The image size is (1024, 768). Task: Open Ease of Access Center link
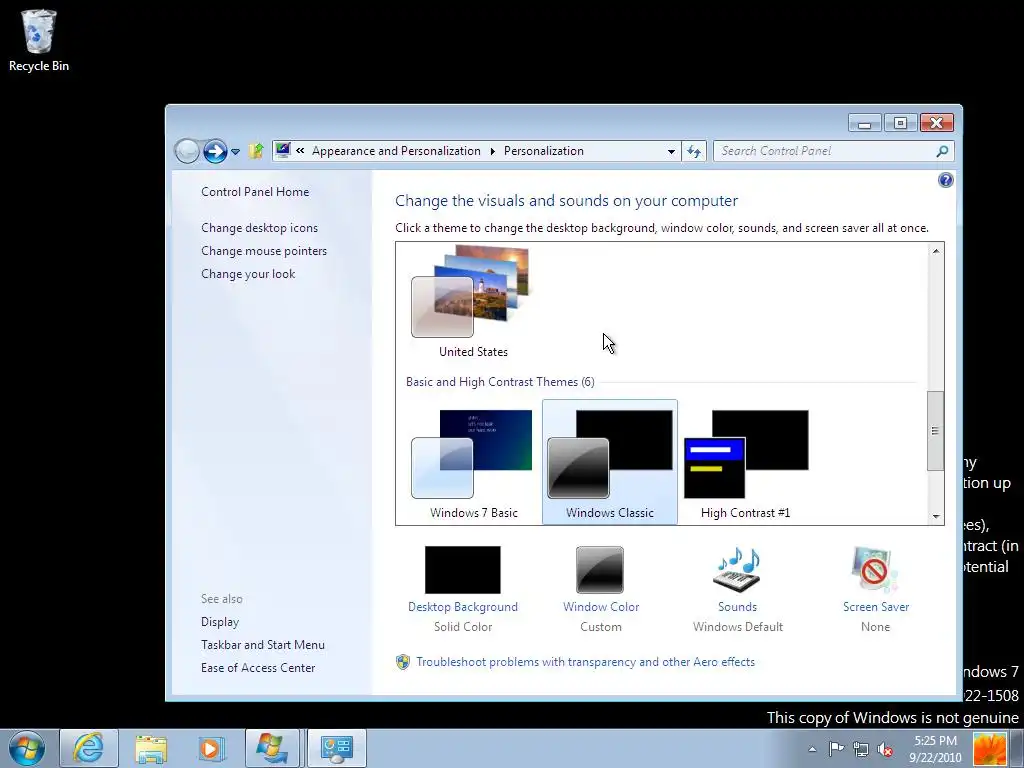tap(258, 667)
